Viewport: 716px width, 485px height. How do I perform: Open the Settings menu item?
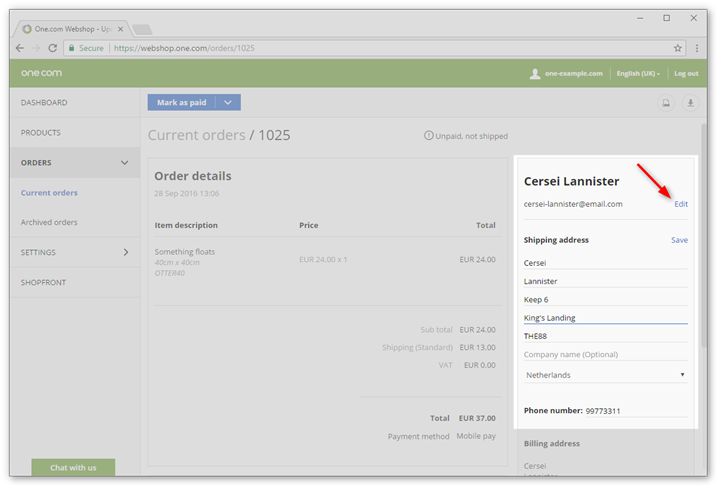[x=75, y=252]
